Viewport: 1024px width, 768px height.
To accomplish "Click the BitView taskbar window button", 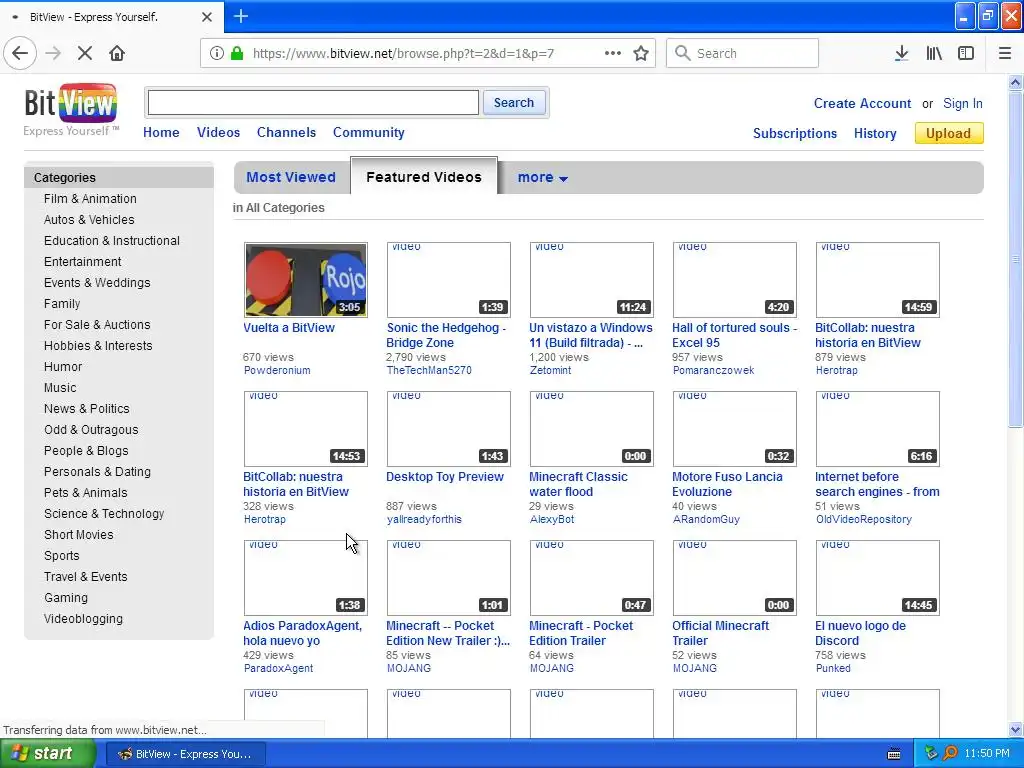I will tap(185, 754).
